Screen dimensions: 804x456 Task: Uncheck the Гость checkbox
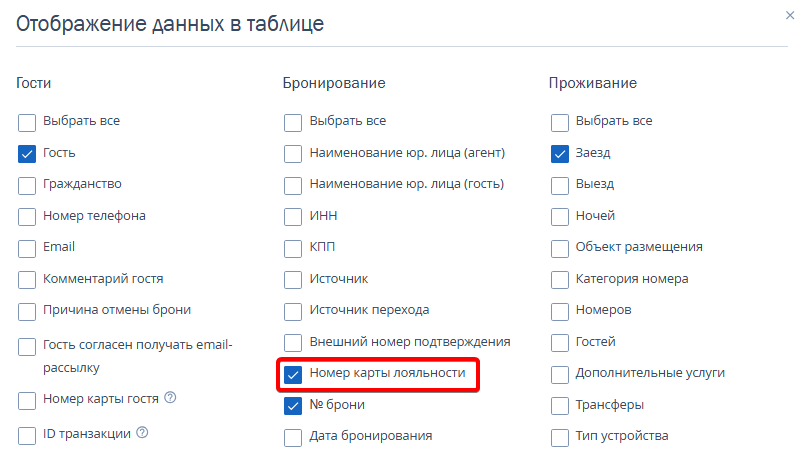(x=27, y=154)
